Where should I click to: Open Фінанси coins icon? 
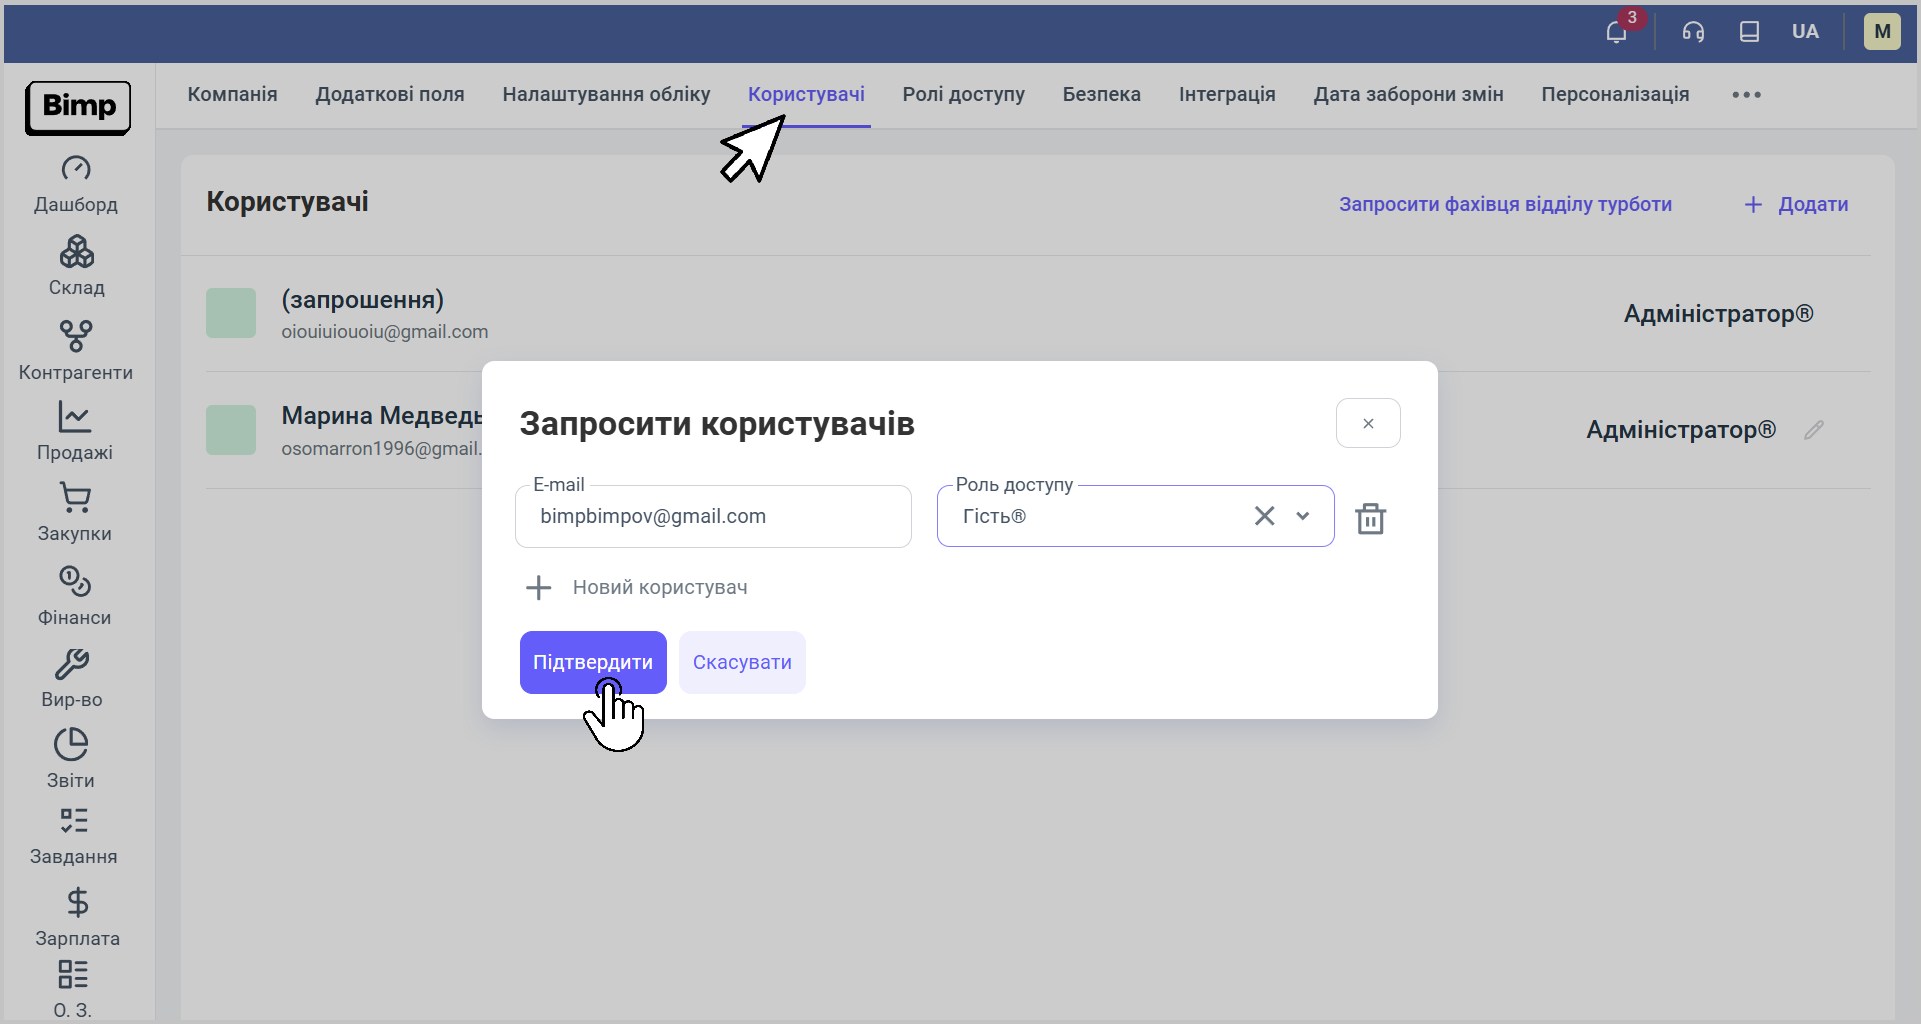pos(75,581)
